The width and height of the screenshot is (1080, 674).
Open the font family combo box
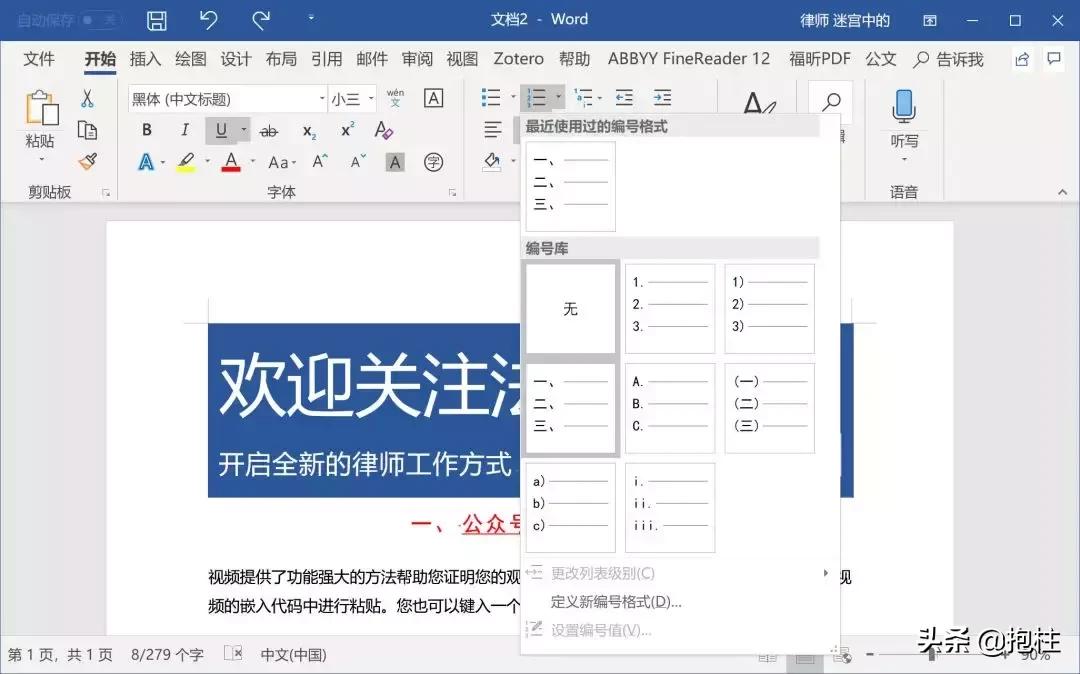[225, 98]
